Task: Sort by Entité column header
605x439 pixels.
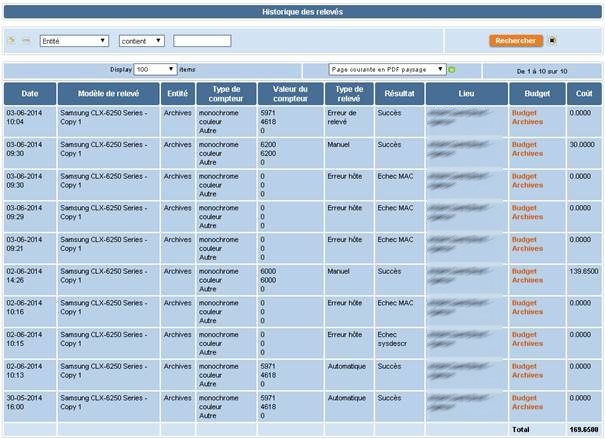Action: click(x=177, y=94)
